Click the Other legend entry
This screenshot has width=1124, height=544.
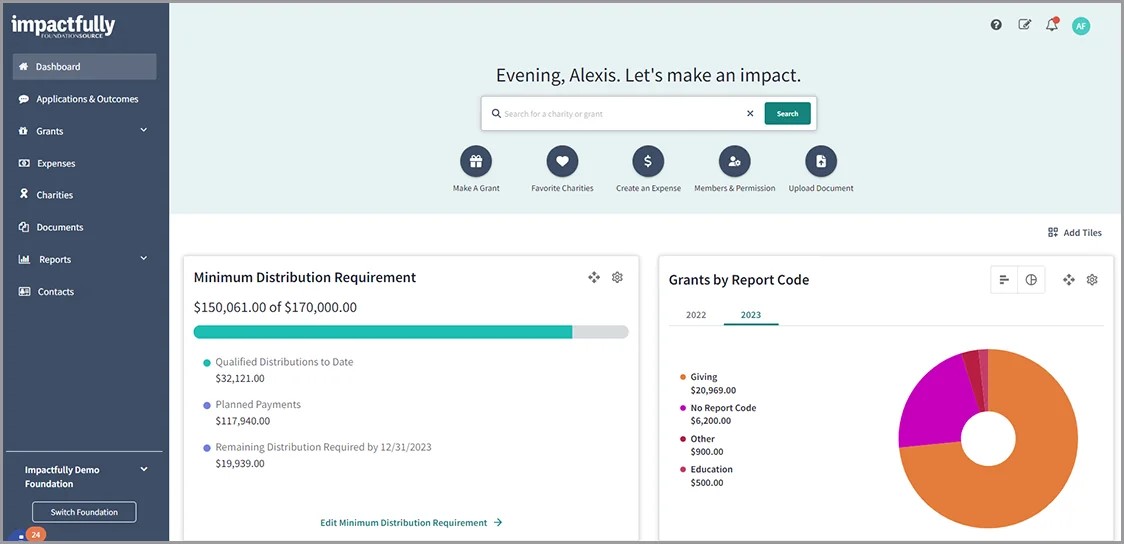coord(700,445)
